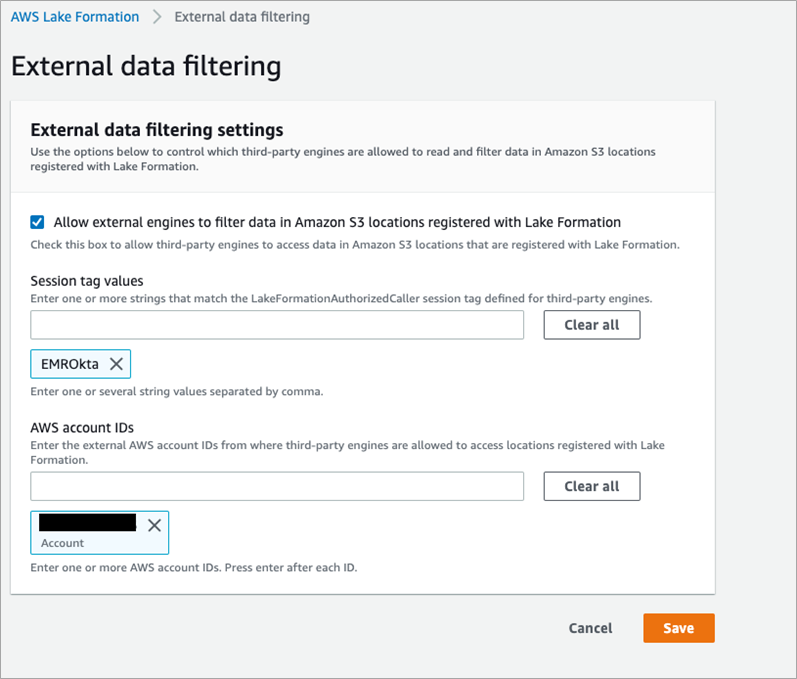This screenshot has height=679, width=797.
Task: Focus the Session tag values input
Action: pos(277,325)
